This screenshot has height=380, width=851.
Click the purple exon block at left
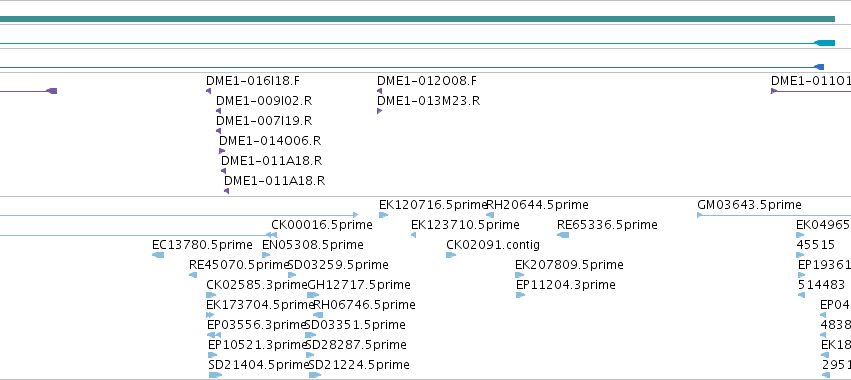point(52,91)
